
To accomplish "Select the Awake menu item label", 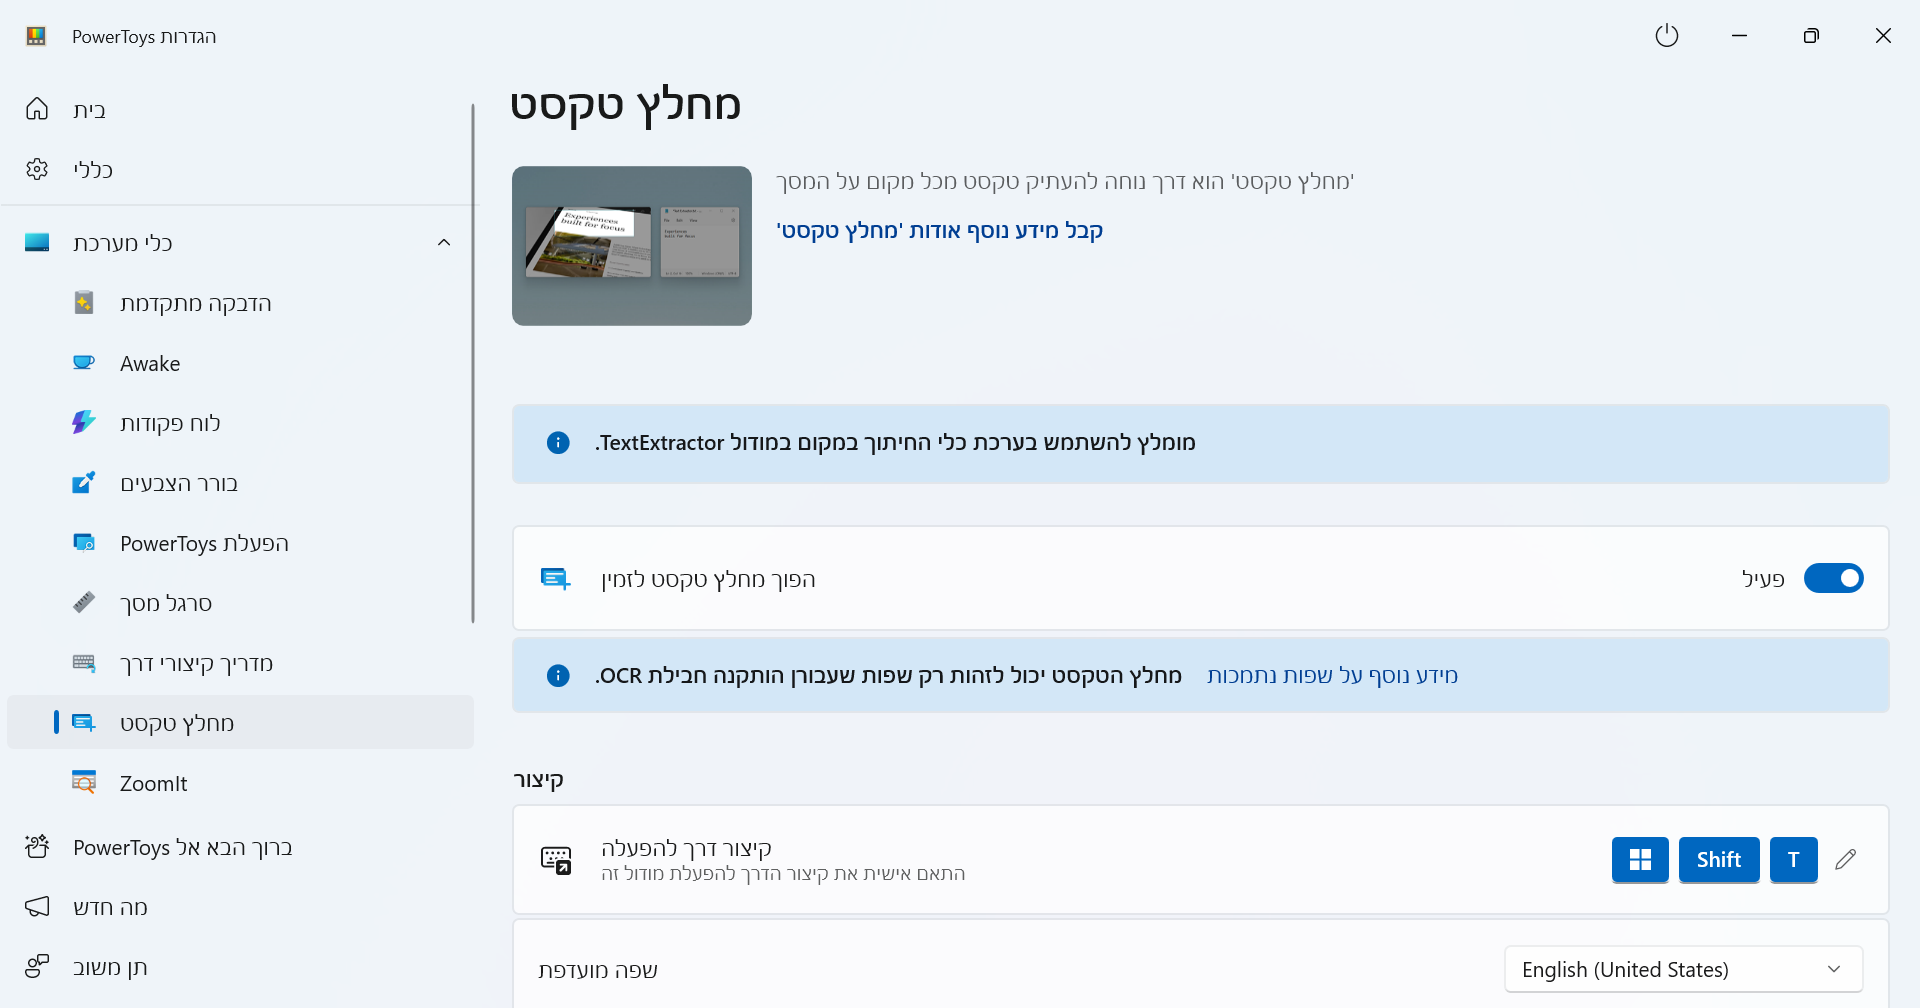I will (150, 363).
